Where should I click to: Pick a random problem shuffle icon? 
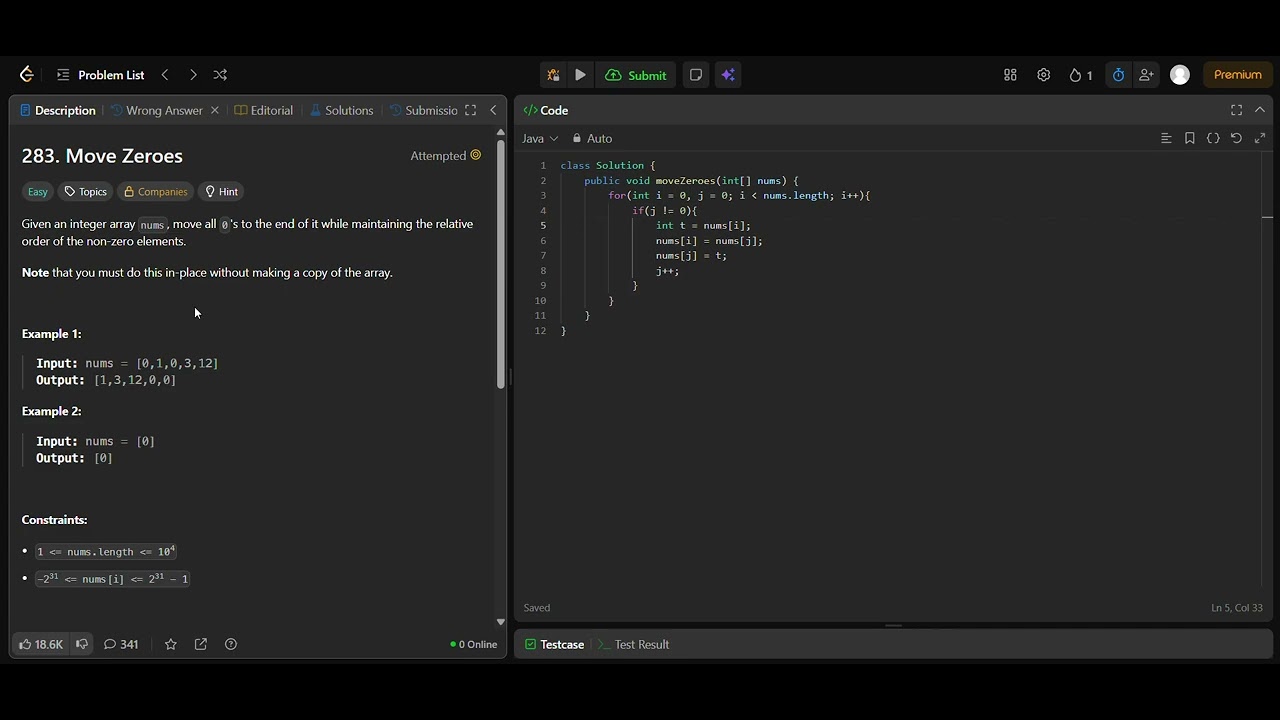220,75
